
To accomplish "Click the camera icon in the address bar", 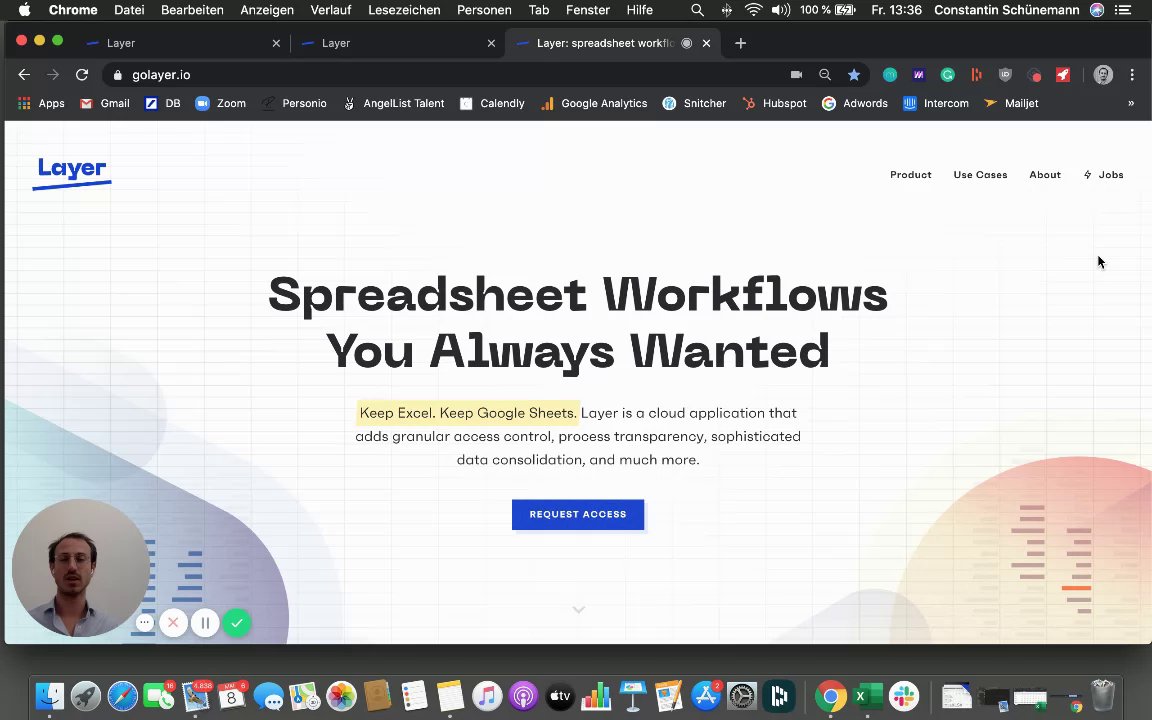I will pyautogui.click(x=796, y=75).
